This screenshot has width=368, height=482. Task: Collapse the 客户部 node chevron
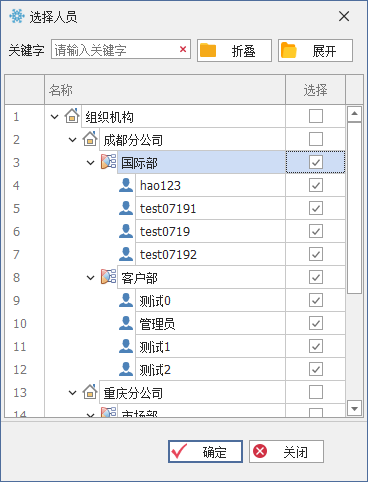click(90, 278)
